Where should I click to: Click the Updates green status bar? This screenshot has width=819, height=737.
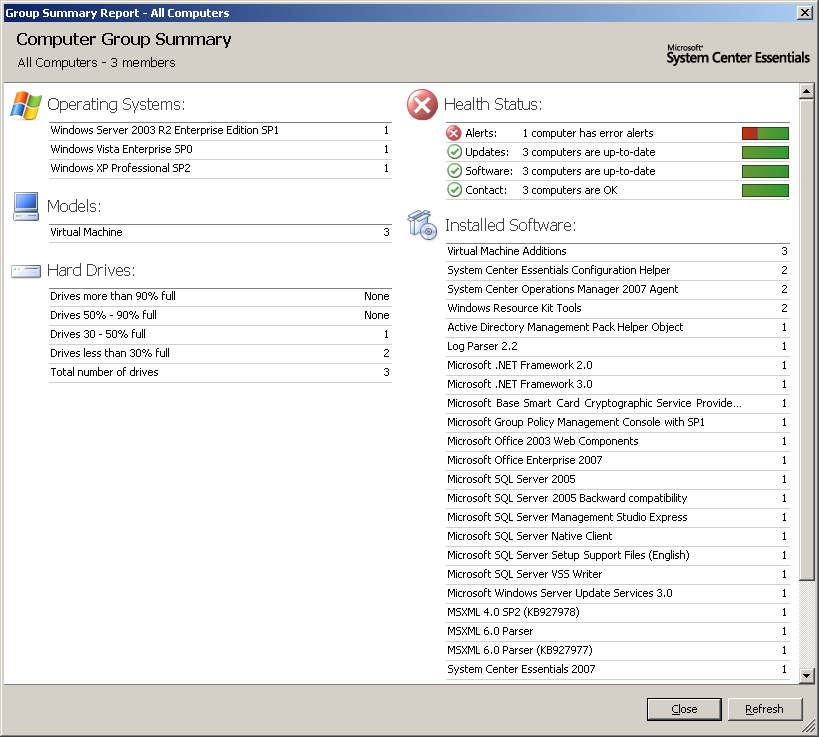(x=765, y=153)
